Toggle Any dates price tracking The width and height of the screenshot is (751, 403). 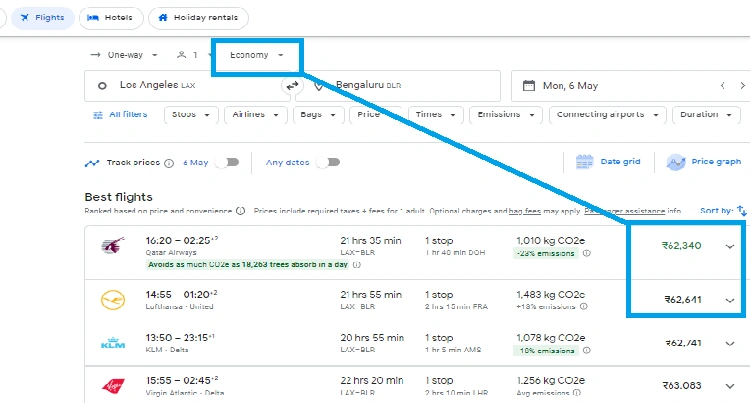click(329, 162)
